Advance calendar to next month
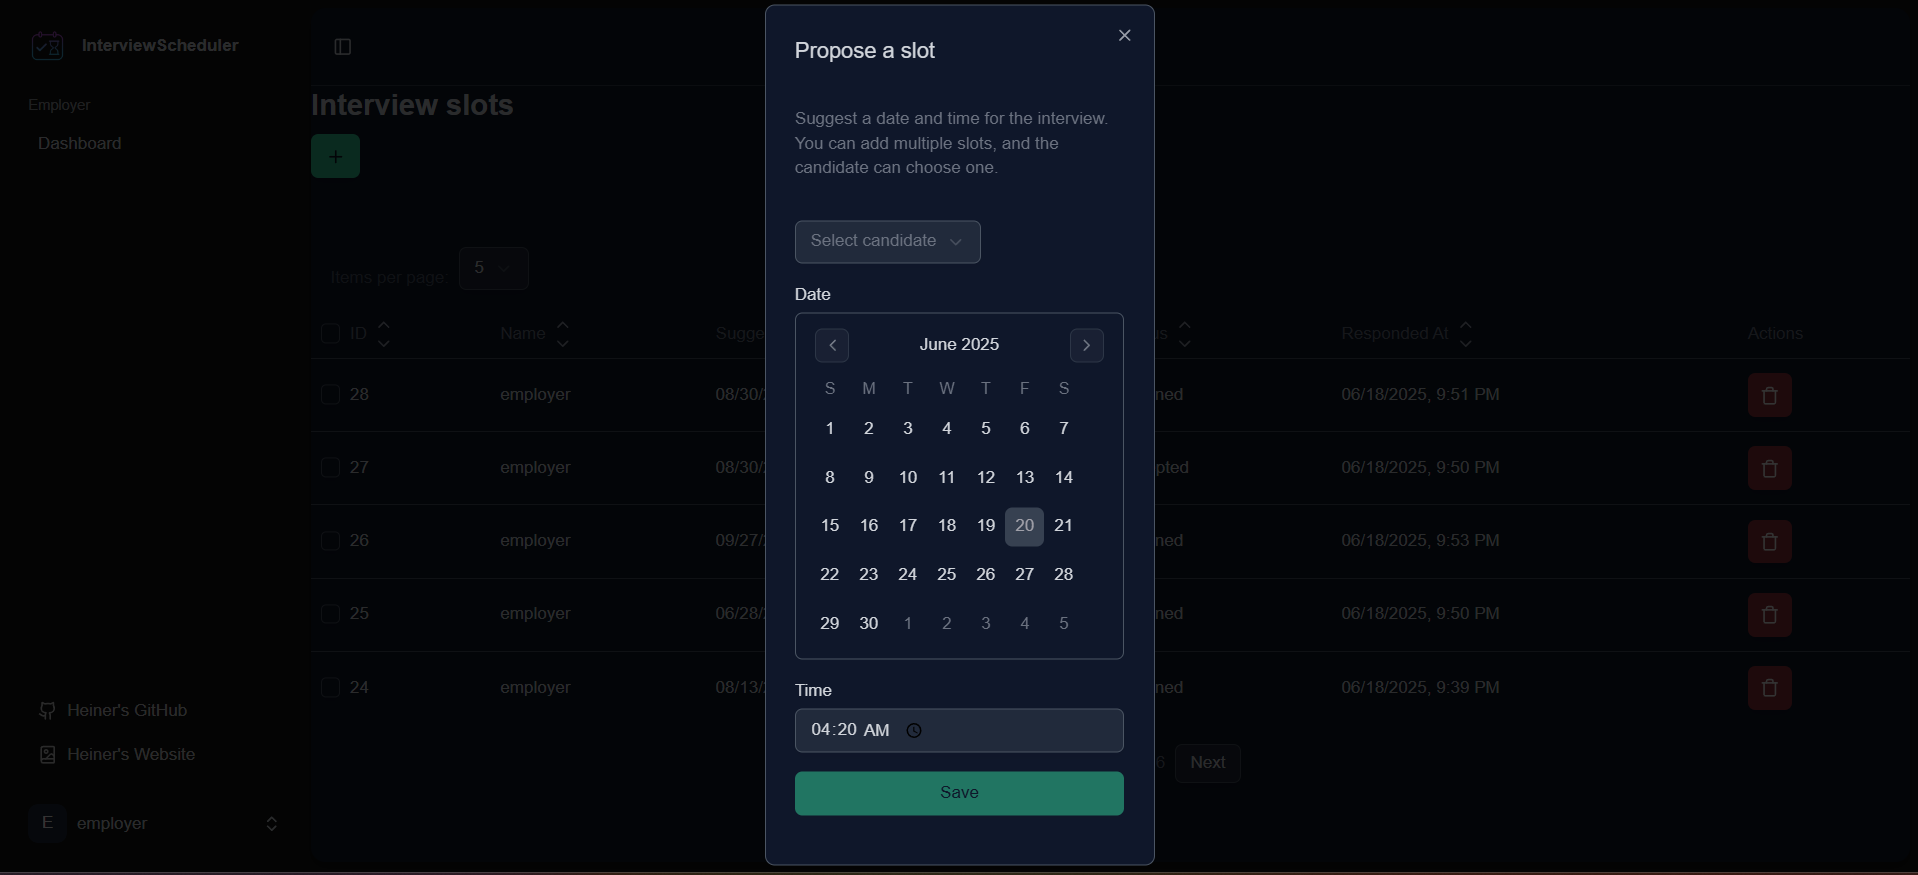This screenshot has height=875, width=1918. [1086, 346]
